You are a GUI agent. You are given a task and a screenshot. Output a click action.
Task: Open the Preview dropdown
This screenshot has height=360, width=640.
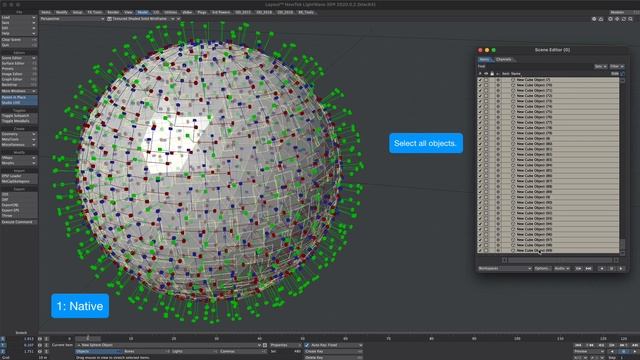coord(588,351)
